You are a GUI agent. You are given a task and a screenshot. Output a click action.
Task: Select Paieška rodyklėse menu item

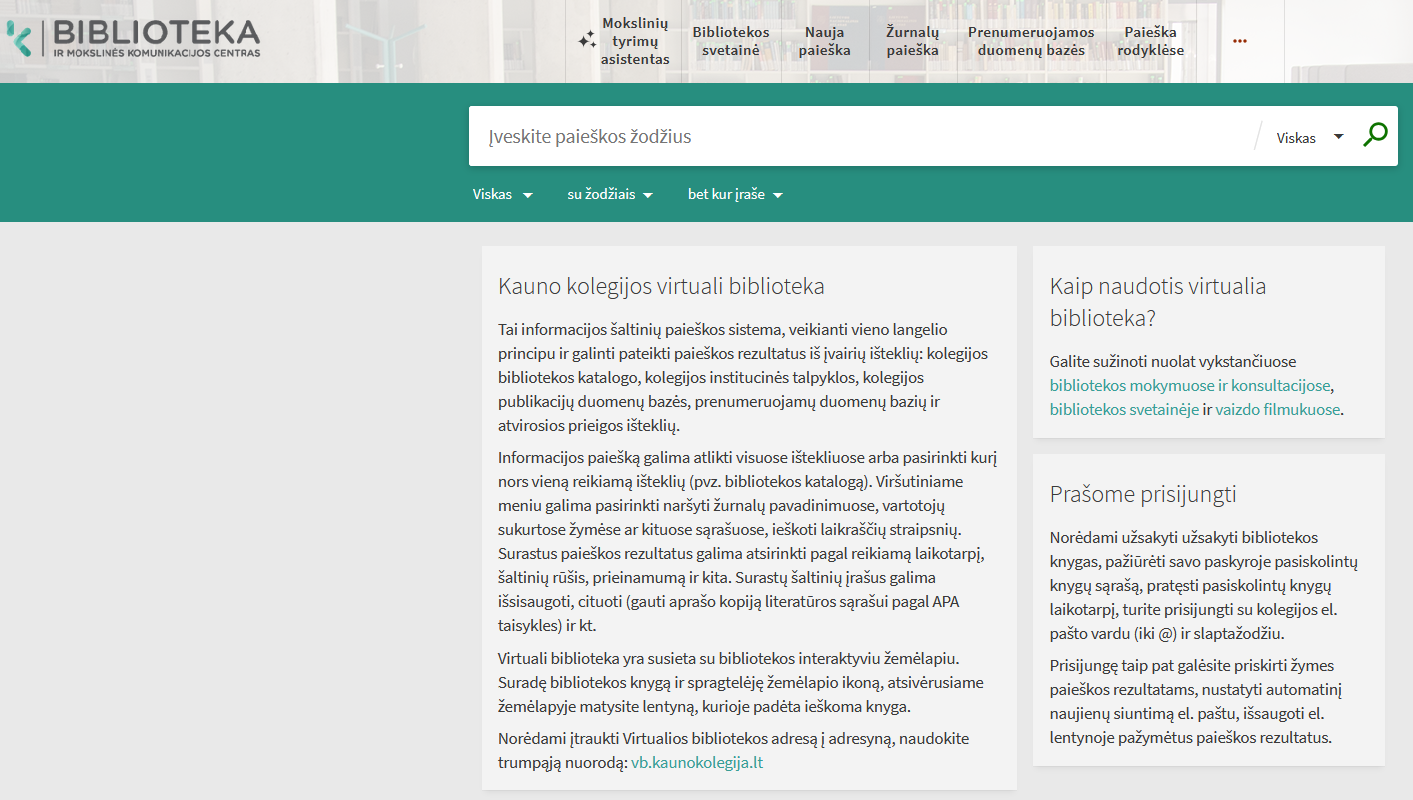pyautogui.click(x=1150, y=41)
